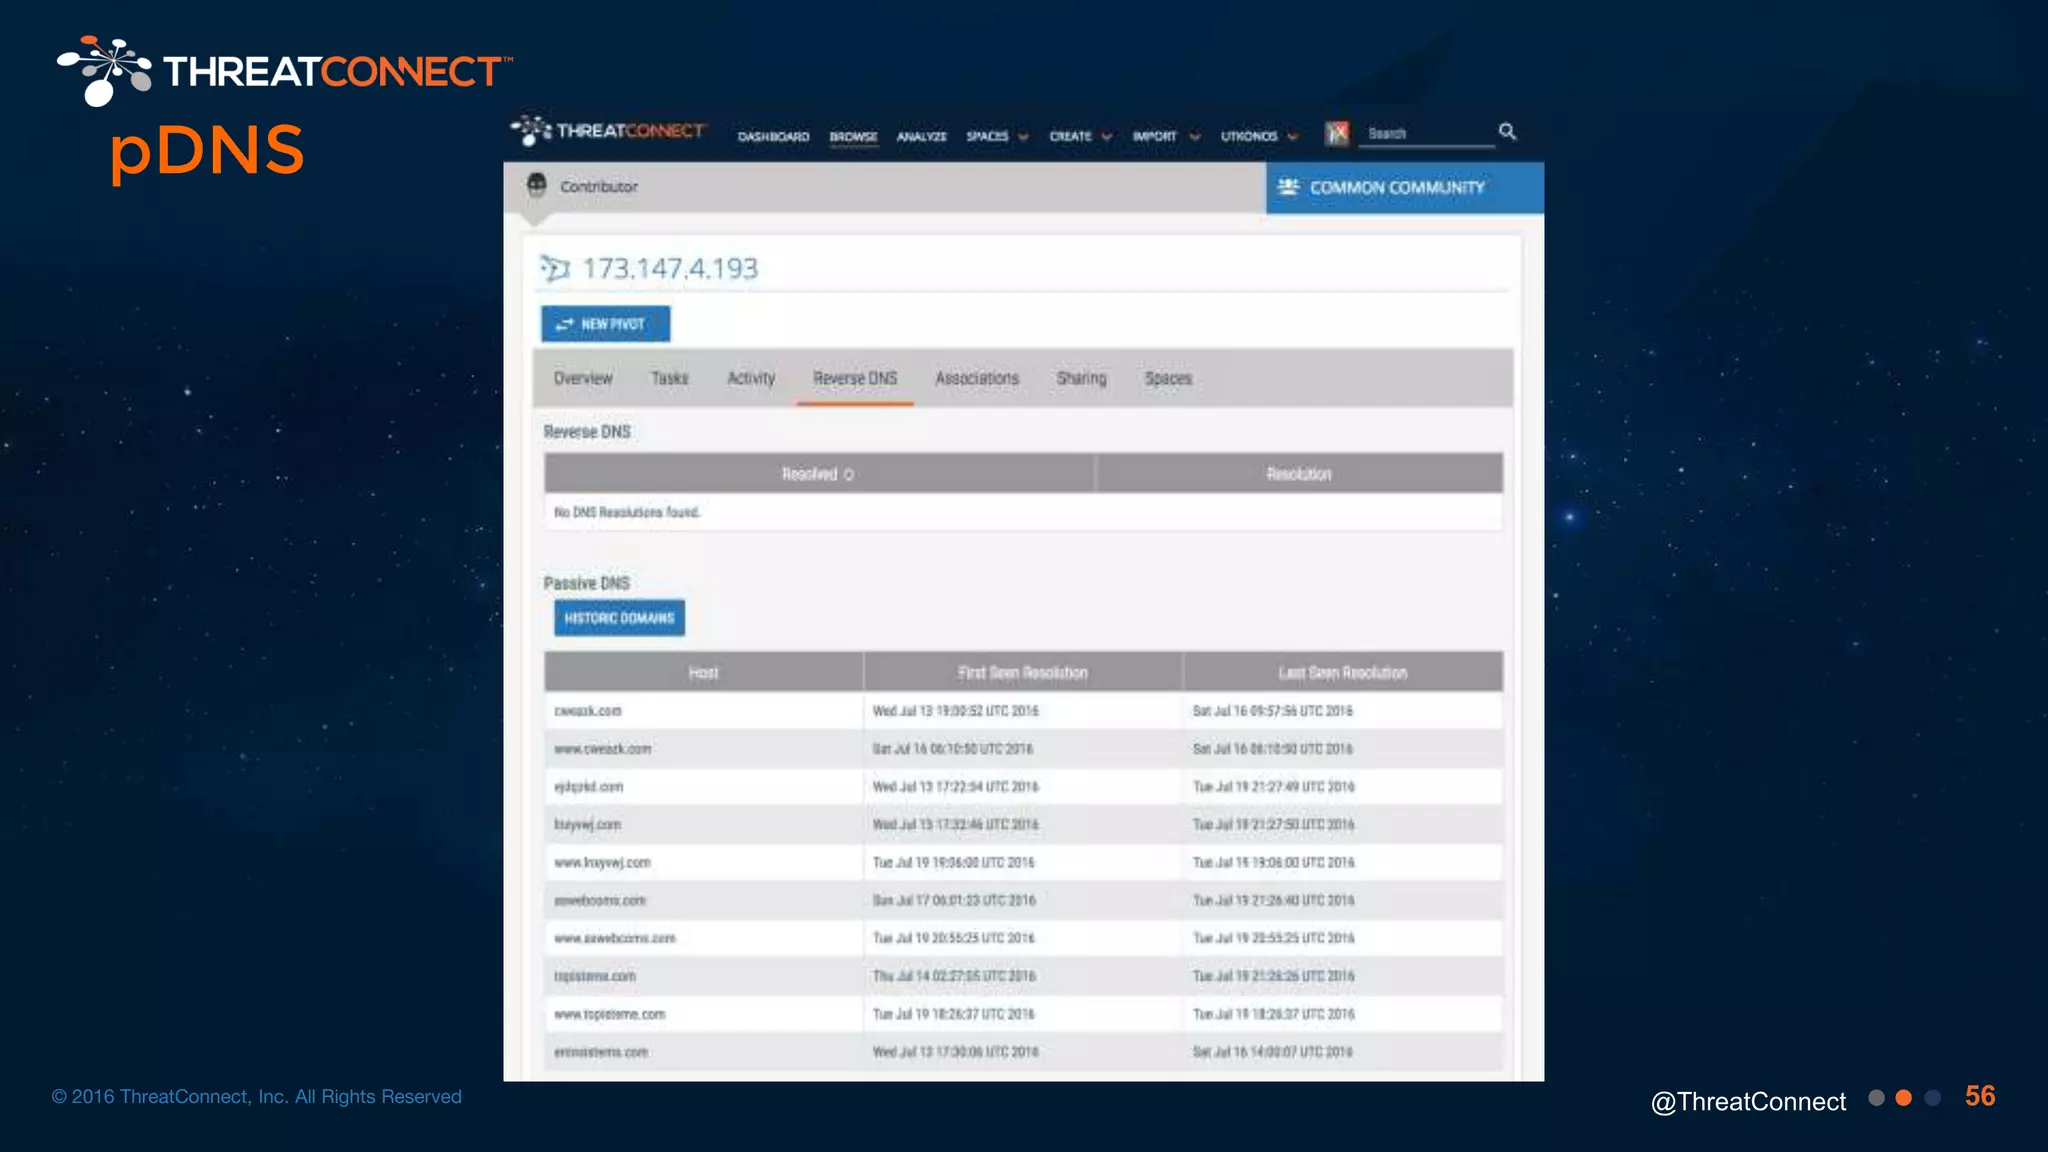
Task: Expand the Spaces dropdown in navbar
Action: coord(997,136)
